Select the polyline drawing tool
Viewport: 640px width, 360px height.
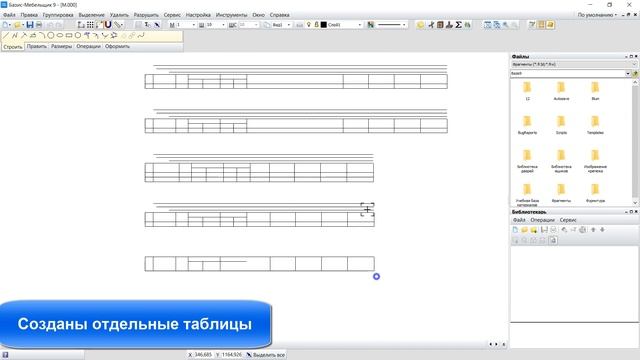(15, 36)
